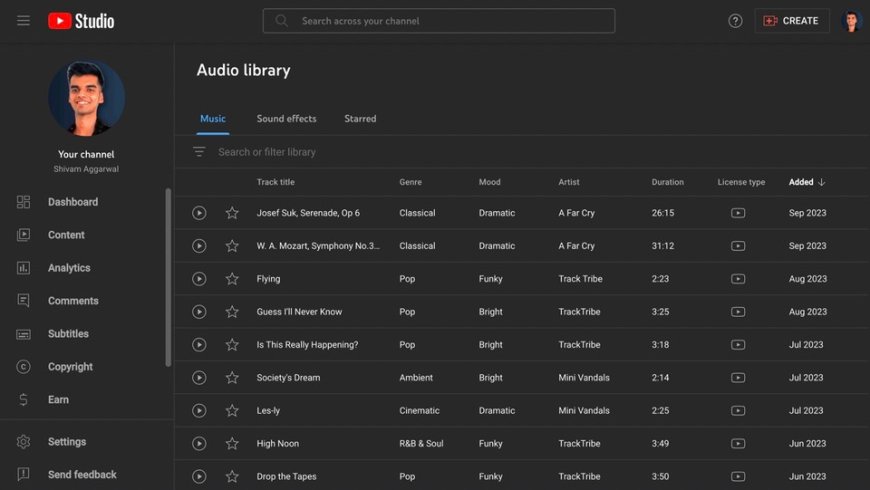Play the Les-ly track

point(199,411)
